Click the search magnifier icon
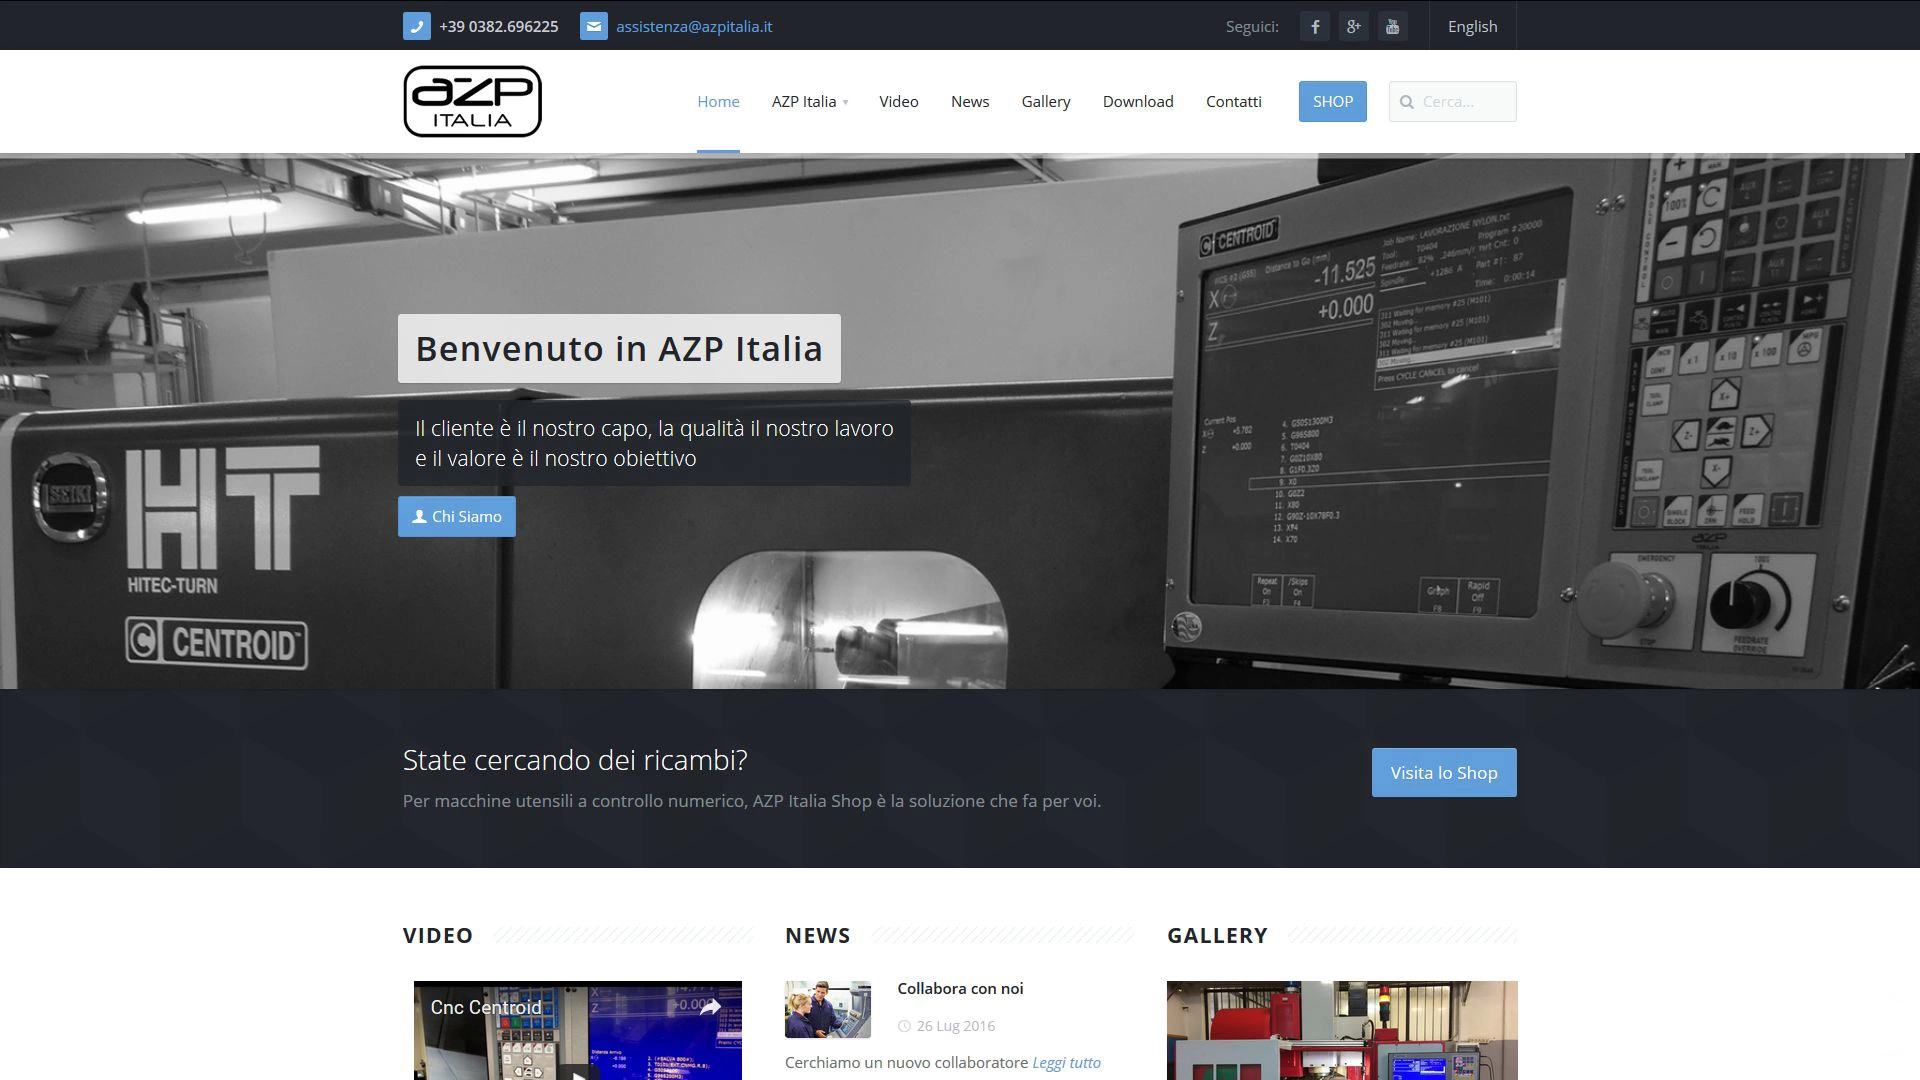Image resolution: width=1920 pixels, height=1080 pixels. tap(1407, 102)
